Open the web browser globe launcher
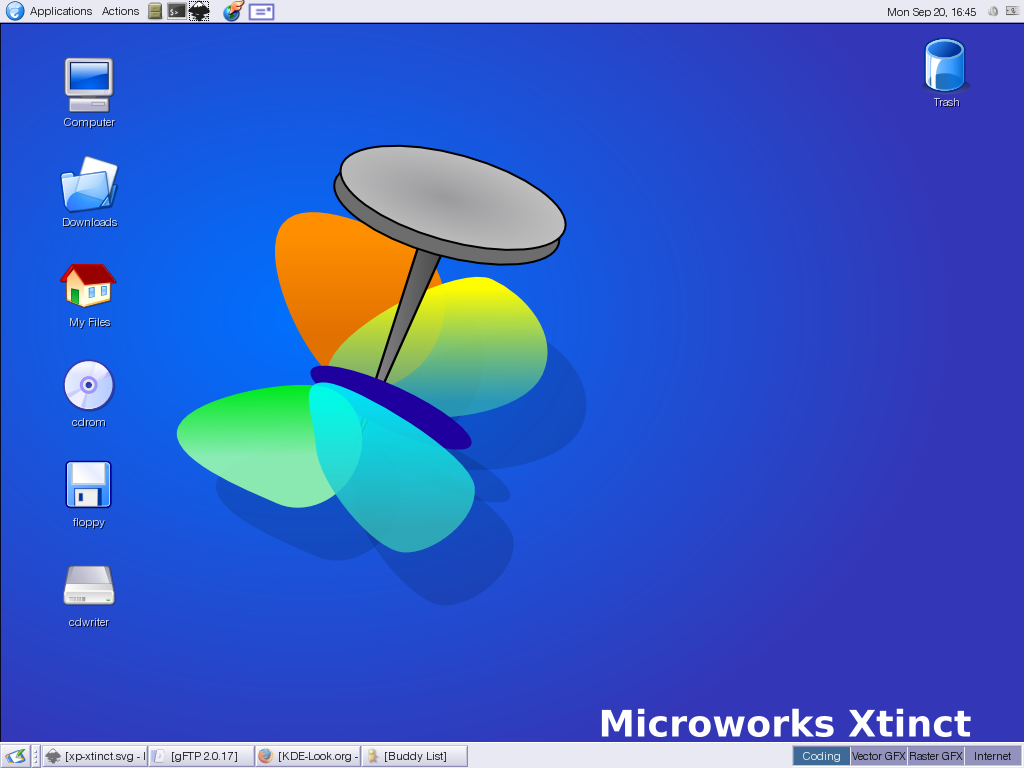The width and height of the screenshot is (1024, 768). (232, 11)
